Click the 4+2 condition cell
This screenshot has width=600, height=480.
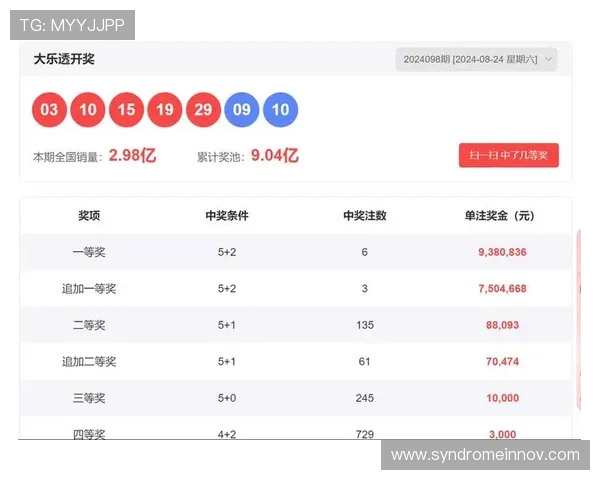pyautogui.click(x=227, y=434)
